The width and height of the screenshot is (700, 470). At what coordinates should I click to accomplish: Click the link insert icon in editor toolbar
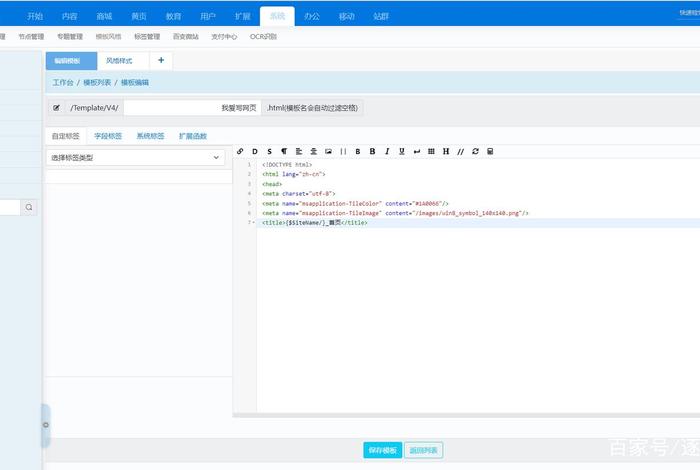click(x=240, y=151)
